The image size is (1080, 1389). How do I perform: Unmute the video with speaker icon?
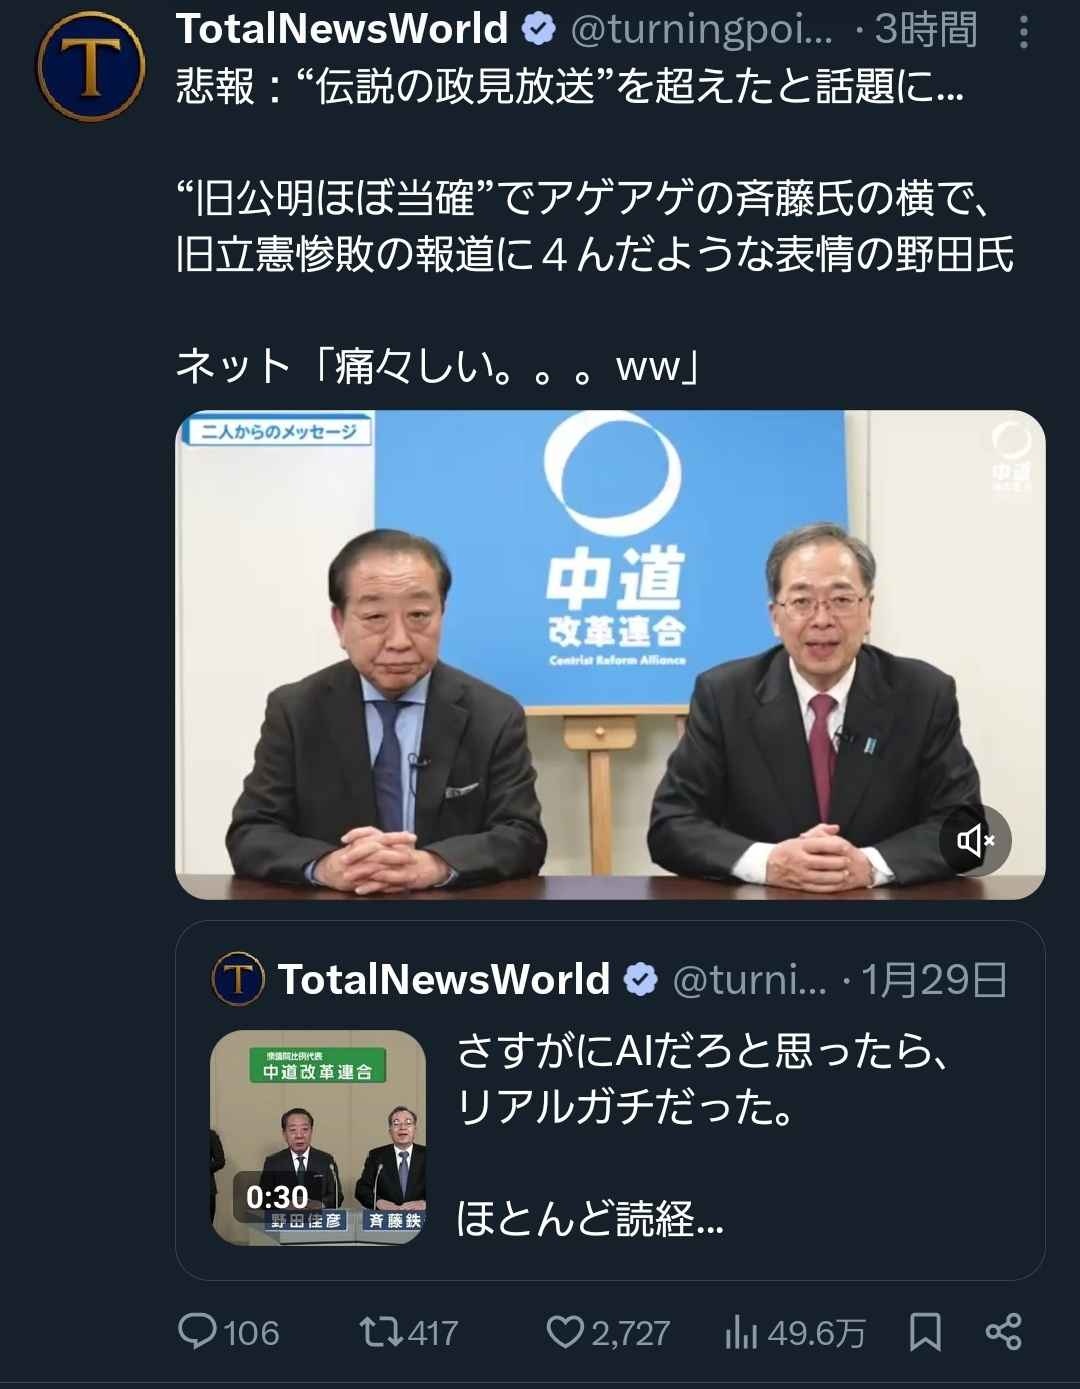coord(975,840)
